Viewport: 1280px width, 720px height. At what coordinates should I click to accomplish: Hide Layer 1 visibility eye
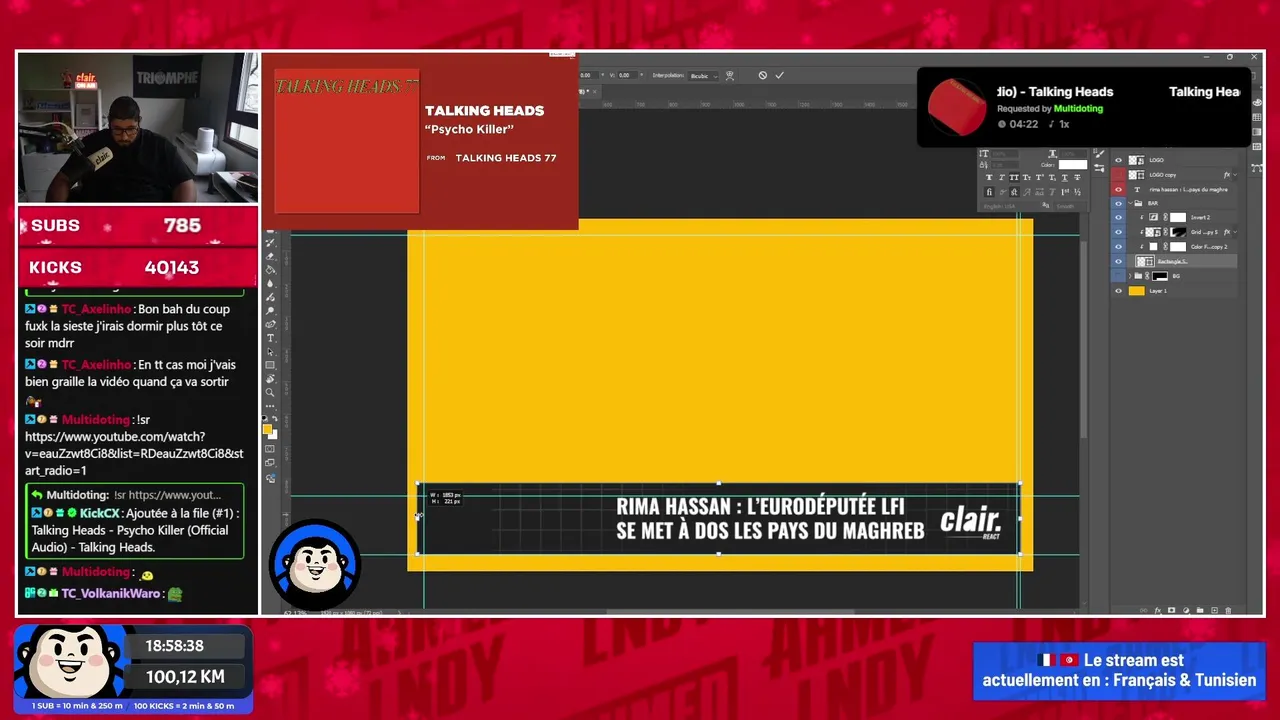(x=1118, y=291)
